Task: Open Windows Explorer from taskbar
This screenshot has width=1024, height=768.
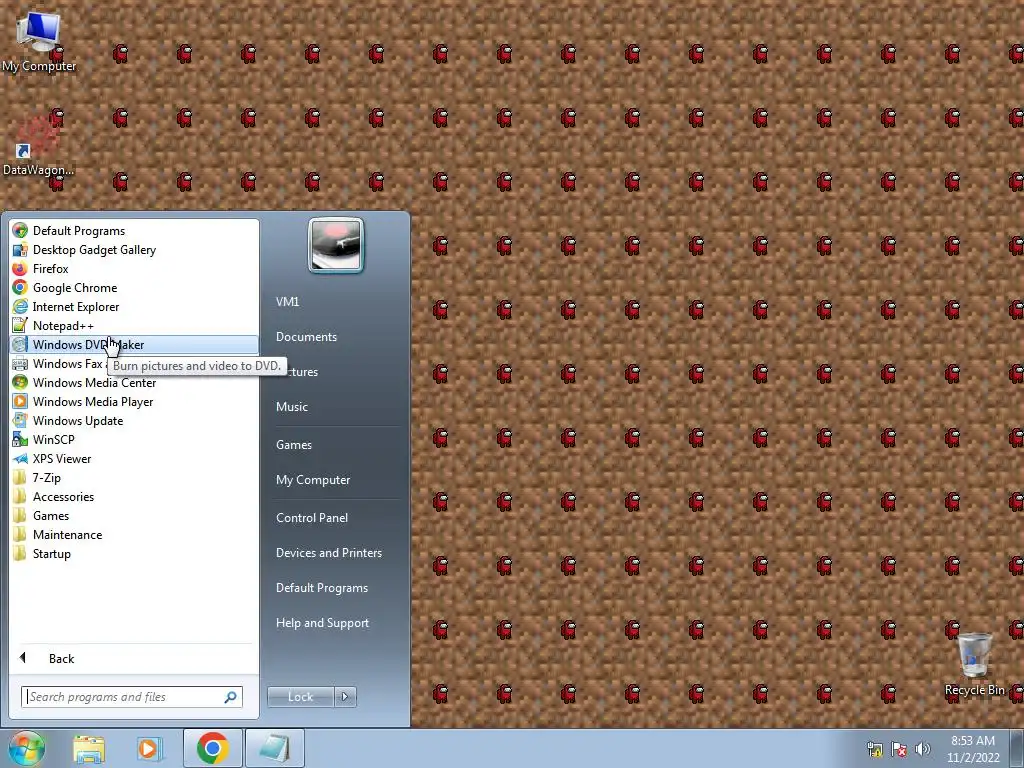Action: [x=89, y=748]
